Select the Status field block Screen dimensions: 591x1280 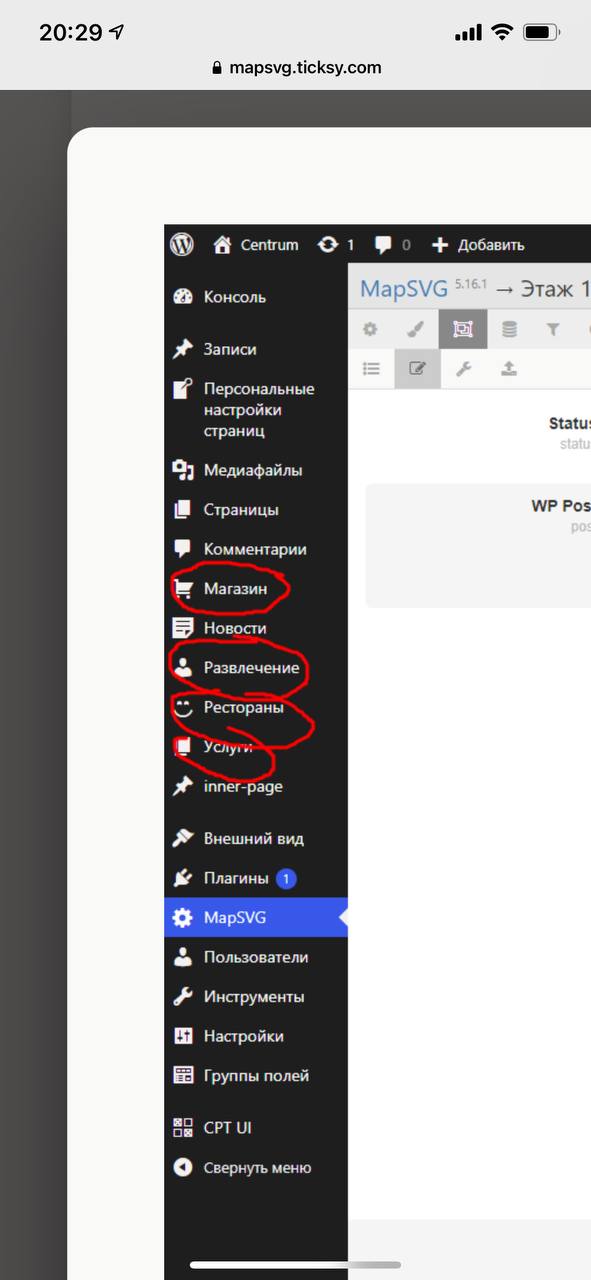tap(478, 433)
